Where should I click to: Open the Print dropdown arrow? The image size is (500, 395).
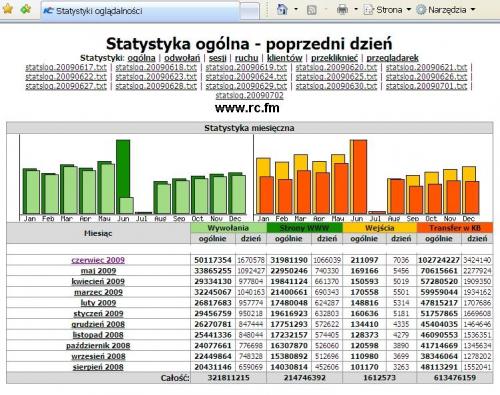pos(356,10)
